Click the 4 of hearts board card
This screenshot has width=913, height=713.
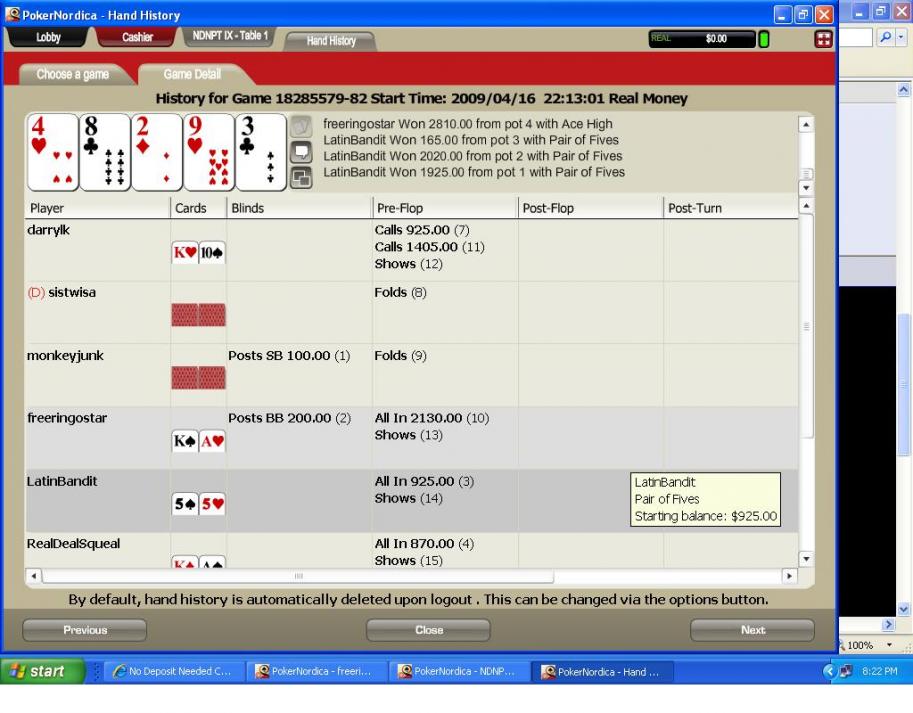click(52, 152)
